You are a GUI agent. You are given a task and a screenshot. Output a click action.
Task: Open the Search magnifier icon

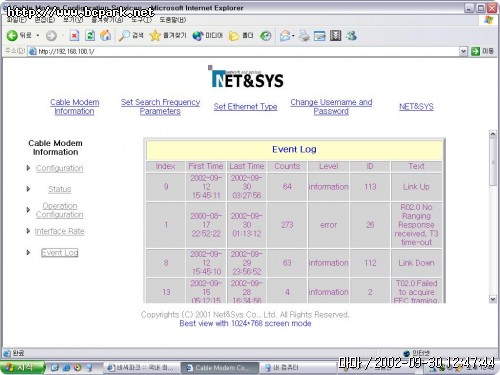(124, 36)
